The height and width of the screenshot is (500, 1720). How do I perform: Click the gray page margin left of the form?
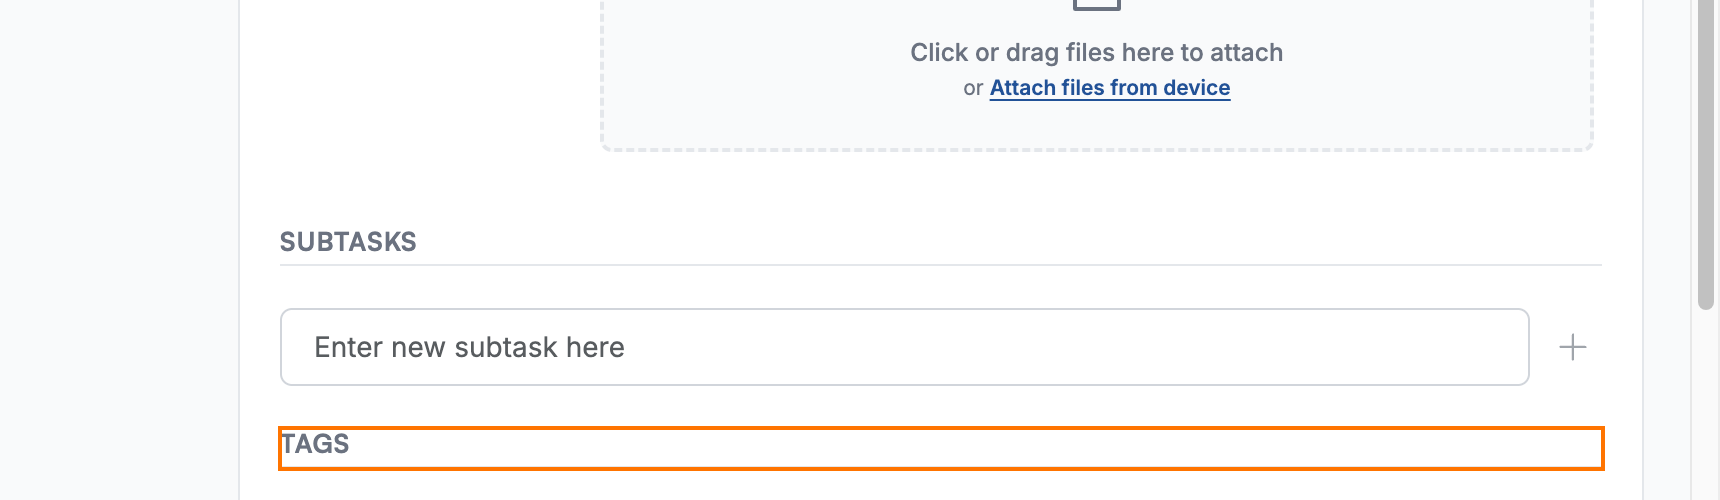[x=119, y=250]
